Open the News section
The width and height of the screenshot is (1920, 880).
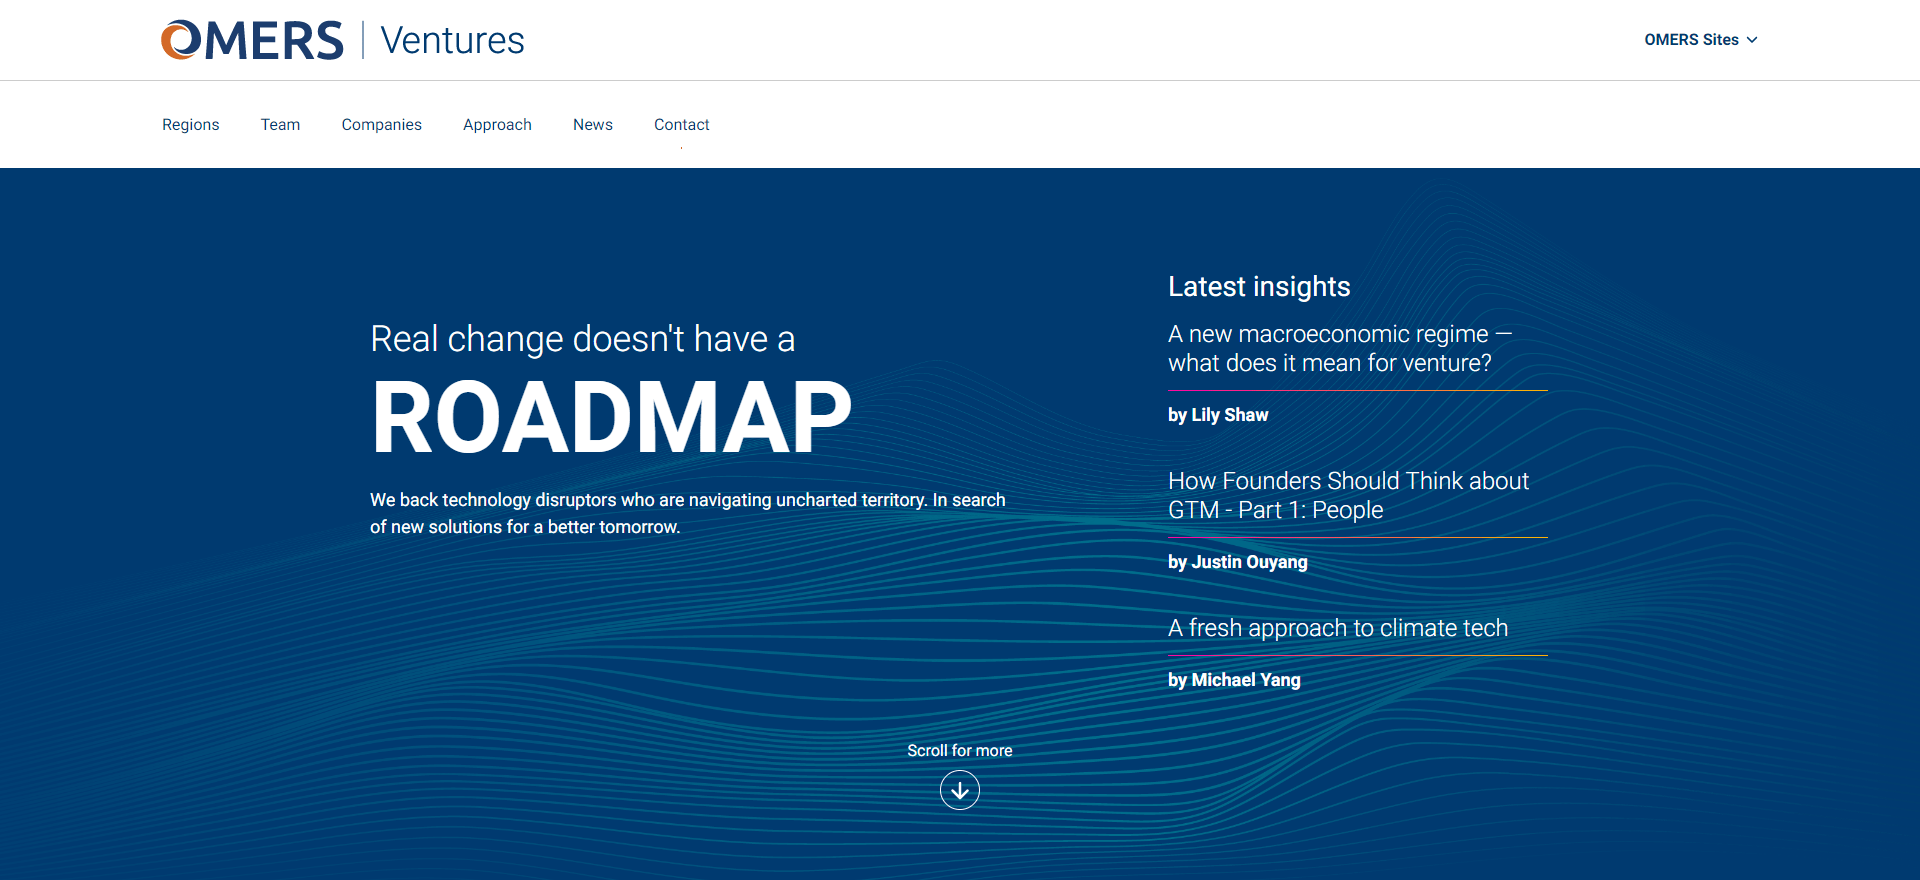pos(593,125)
